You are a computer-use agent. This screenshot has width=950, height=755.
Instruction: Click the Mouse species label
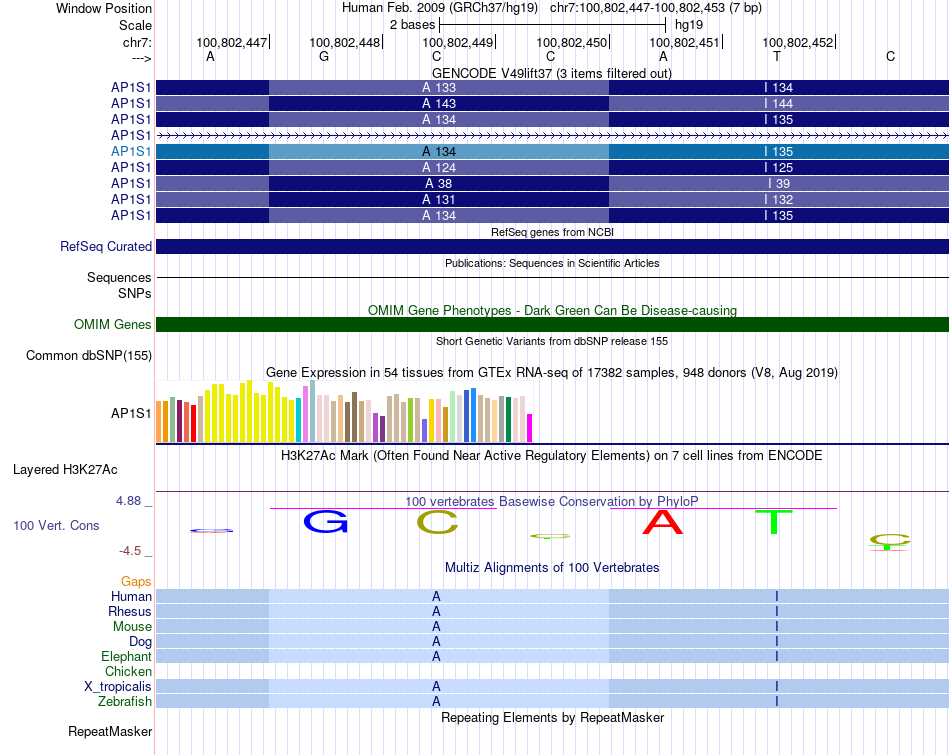[132, 627]
